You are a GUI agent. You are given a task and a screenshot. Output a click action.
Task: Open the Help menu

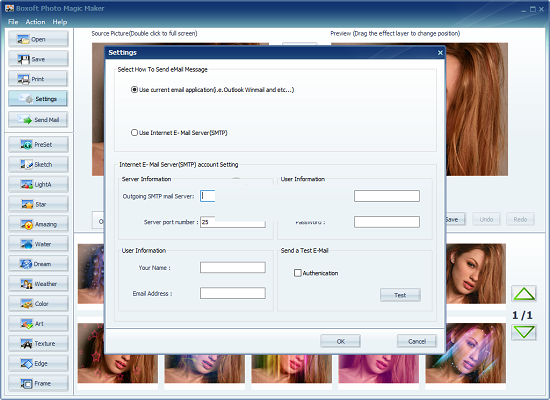[x=60, y=22]
